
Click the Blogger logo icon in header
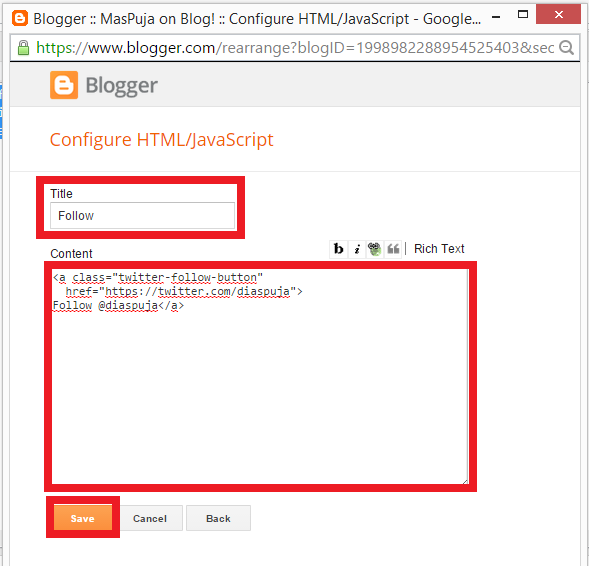(x=64, y=85)
